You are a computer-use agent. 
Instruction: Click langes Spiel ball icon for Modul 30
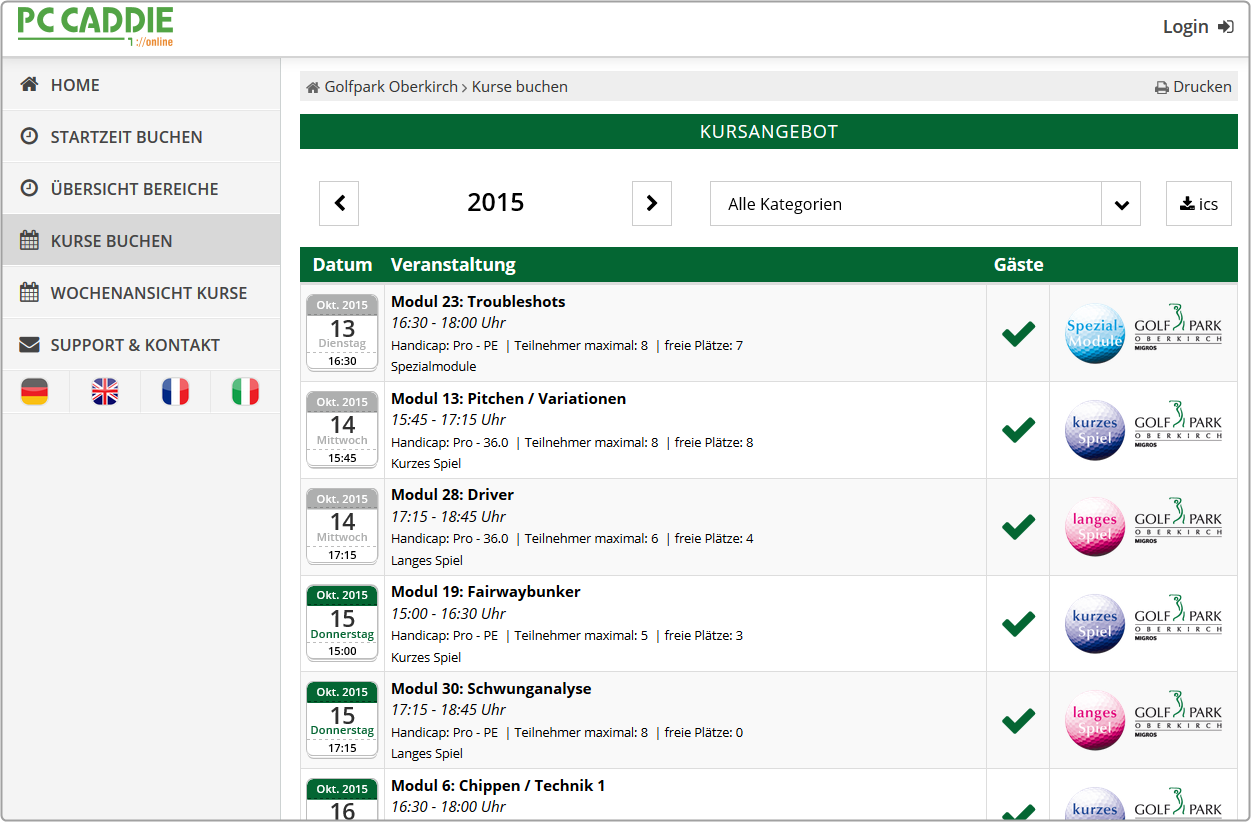1095,721
